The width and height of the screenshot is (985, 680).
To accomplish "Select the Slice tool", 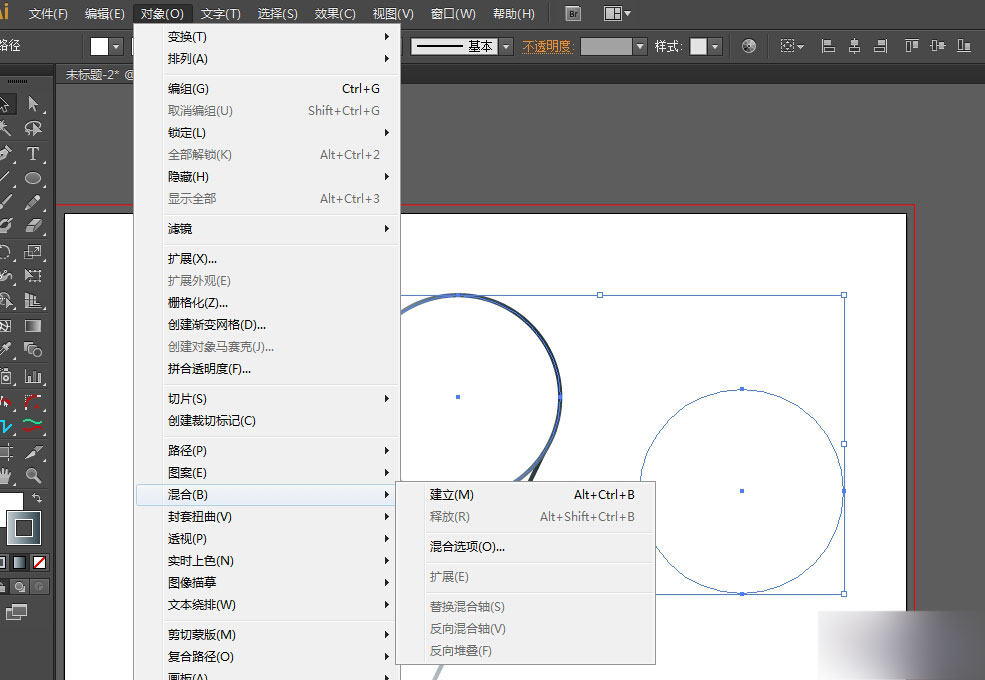I will click(33, 451).
